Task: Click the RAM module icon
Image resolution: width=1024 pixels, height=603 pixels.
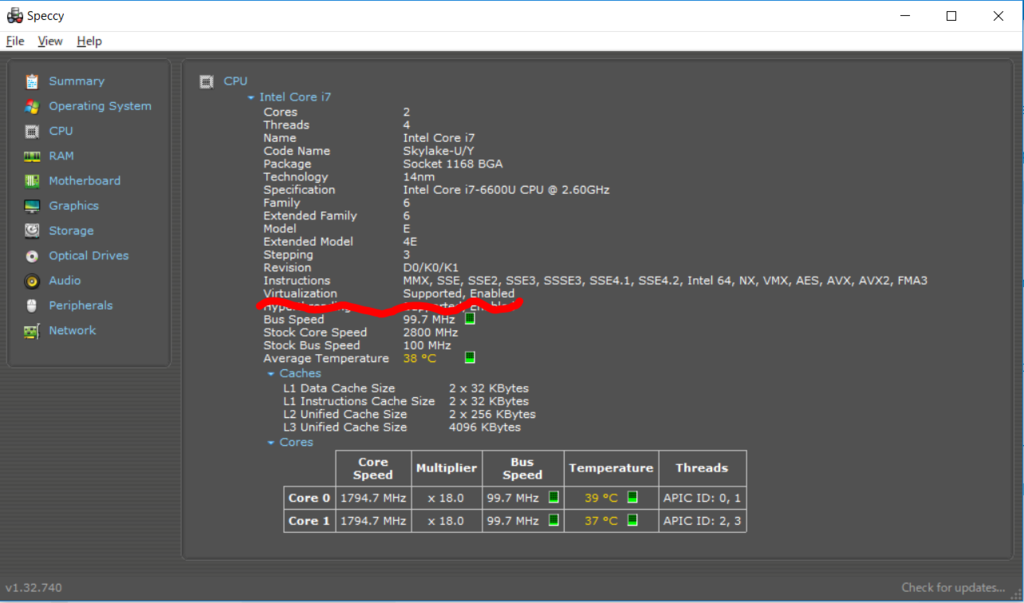Action: [x=32, y=156]
